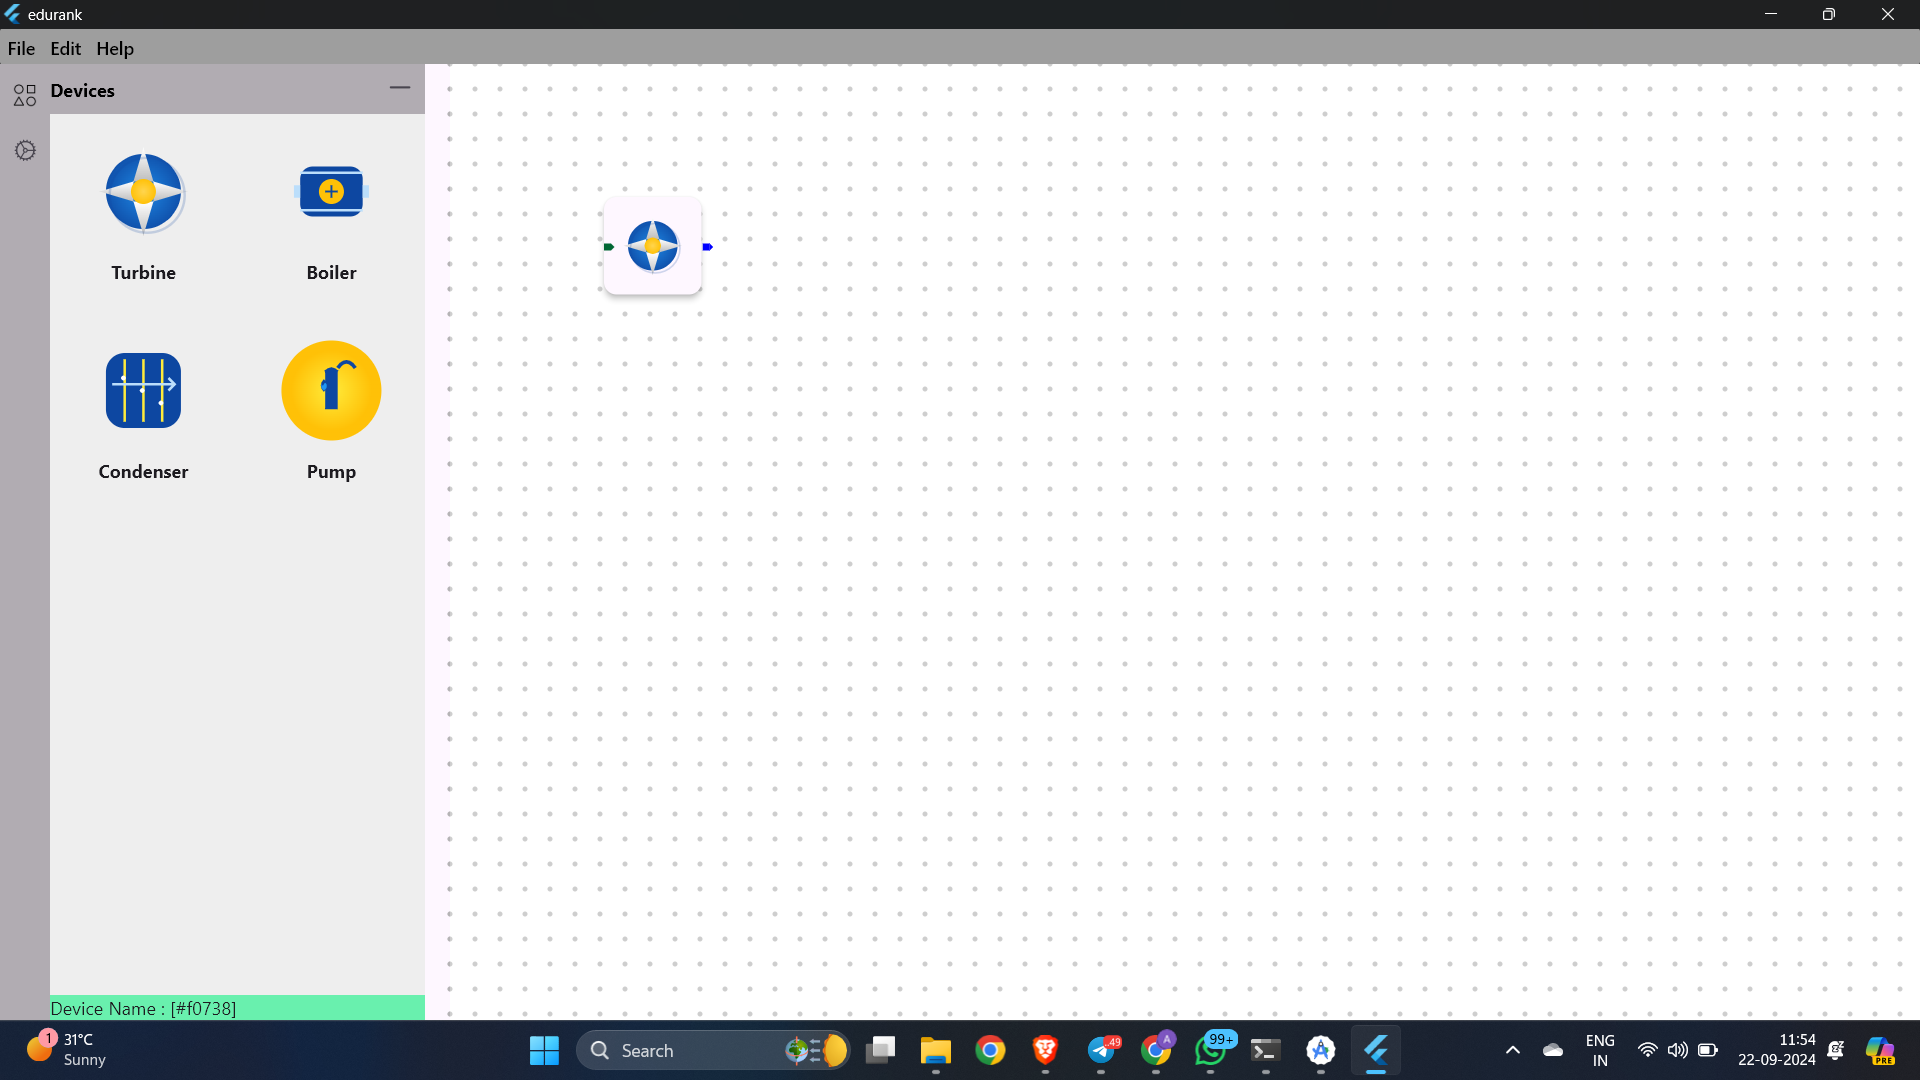Switch ENG IN input language
Screen dimensions: 1920x1080
click(x=1600, y=1050)
